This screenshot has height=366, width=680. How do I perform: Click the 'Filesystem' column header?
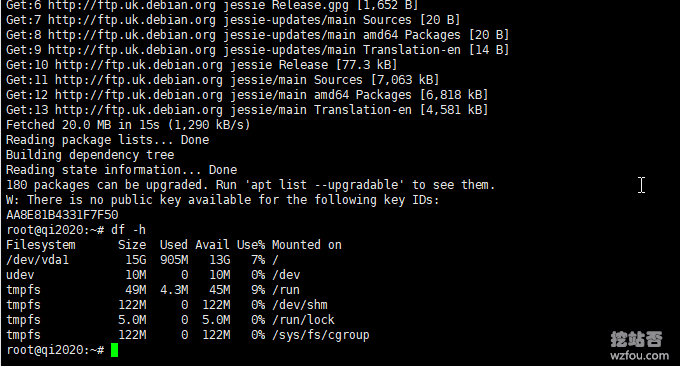click(41, 245)
